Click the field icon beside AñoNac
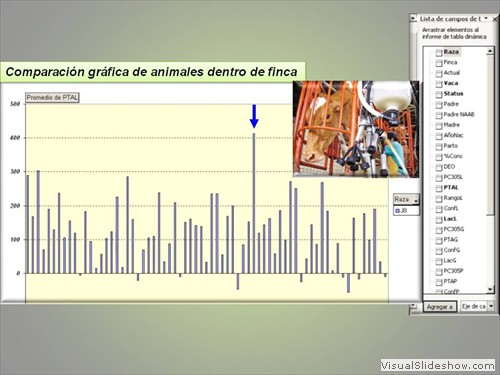Screen dimensions: 500x375 (439, 136)
